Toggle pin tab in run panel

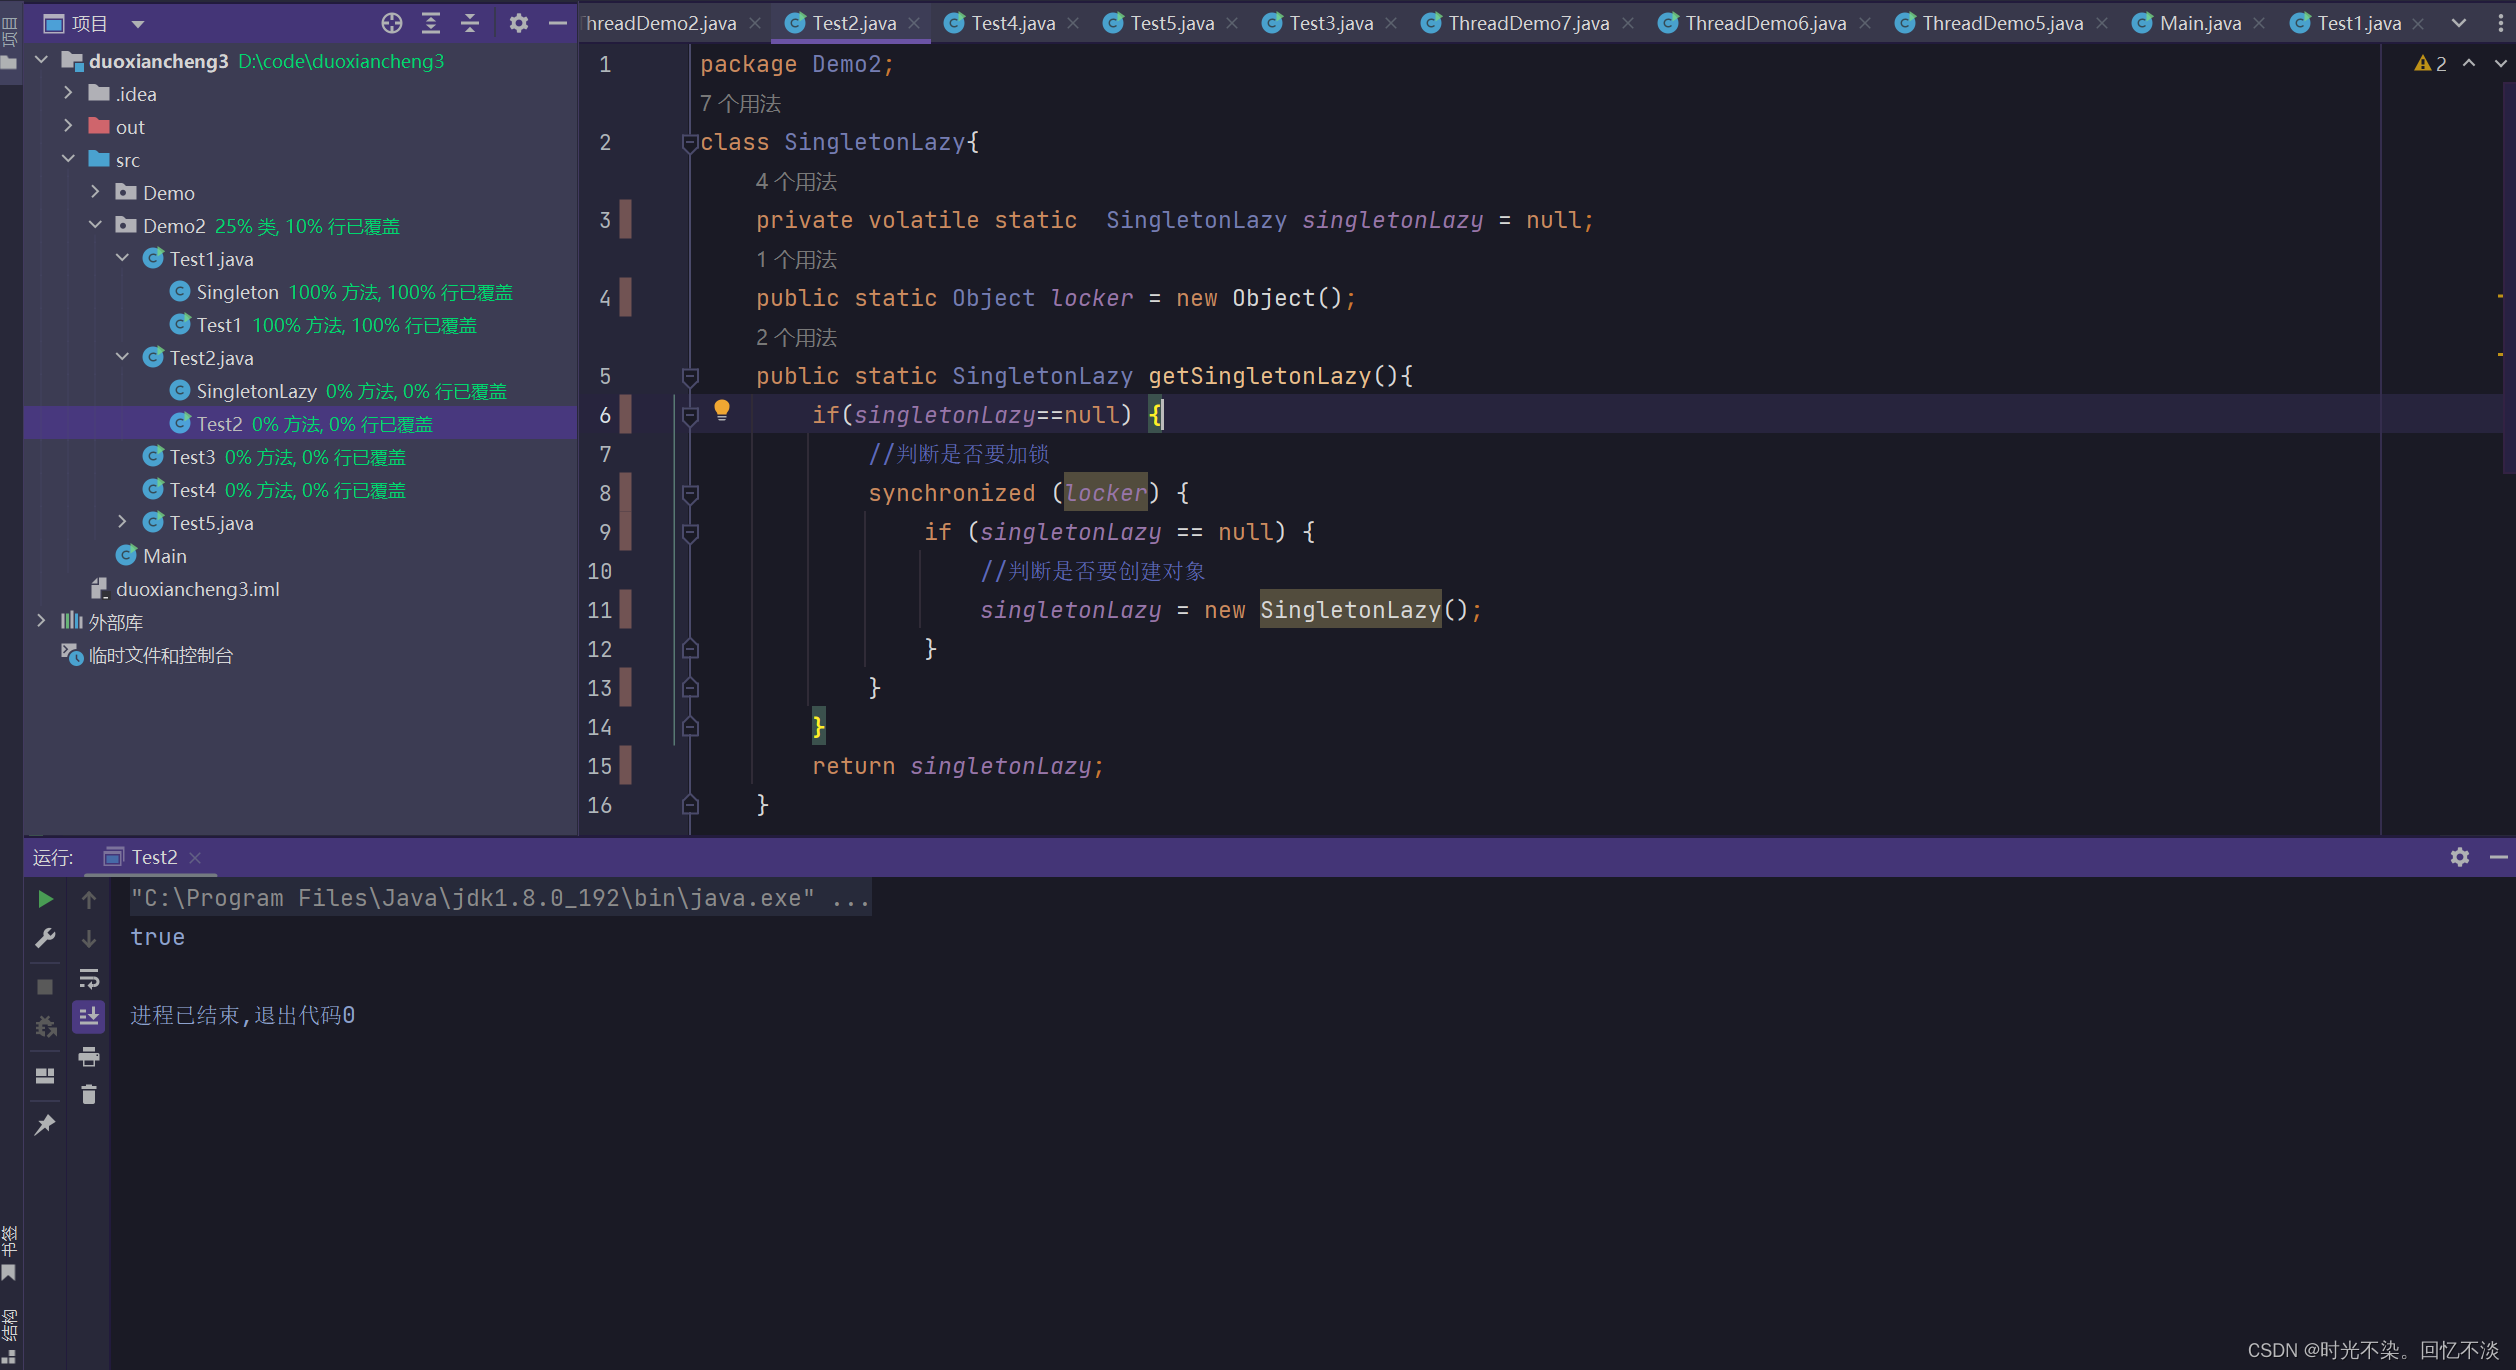coord(45,1125)
